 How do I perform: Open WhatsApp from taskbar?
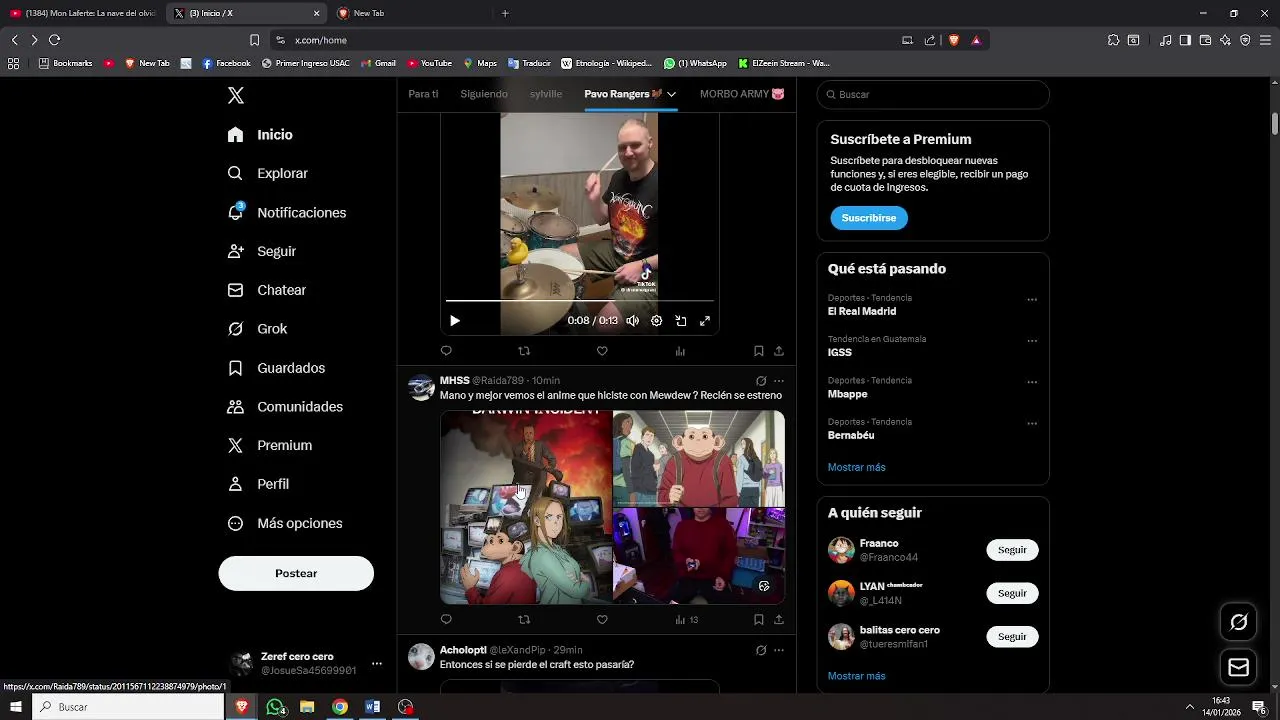tap(275, 707)
